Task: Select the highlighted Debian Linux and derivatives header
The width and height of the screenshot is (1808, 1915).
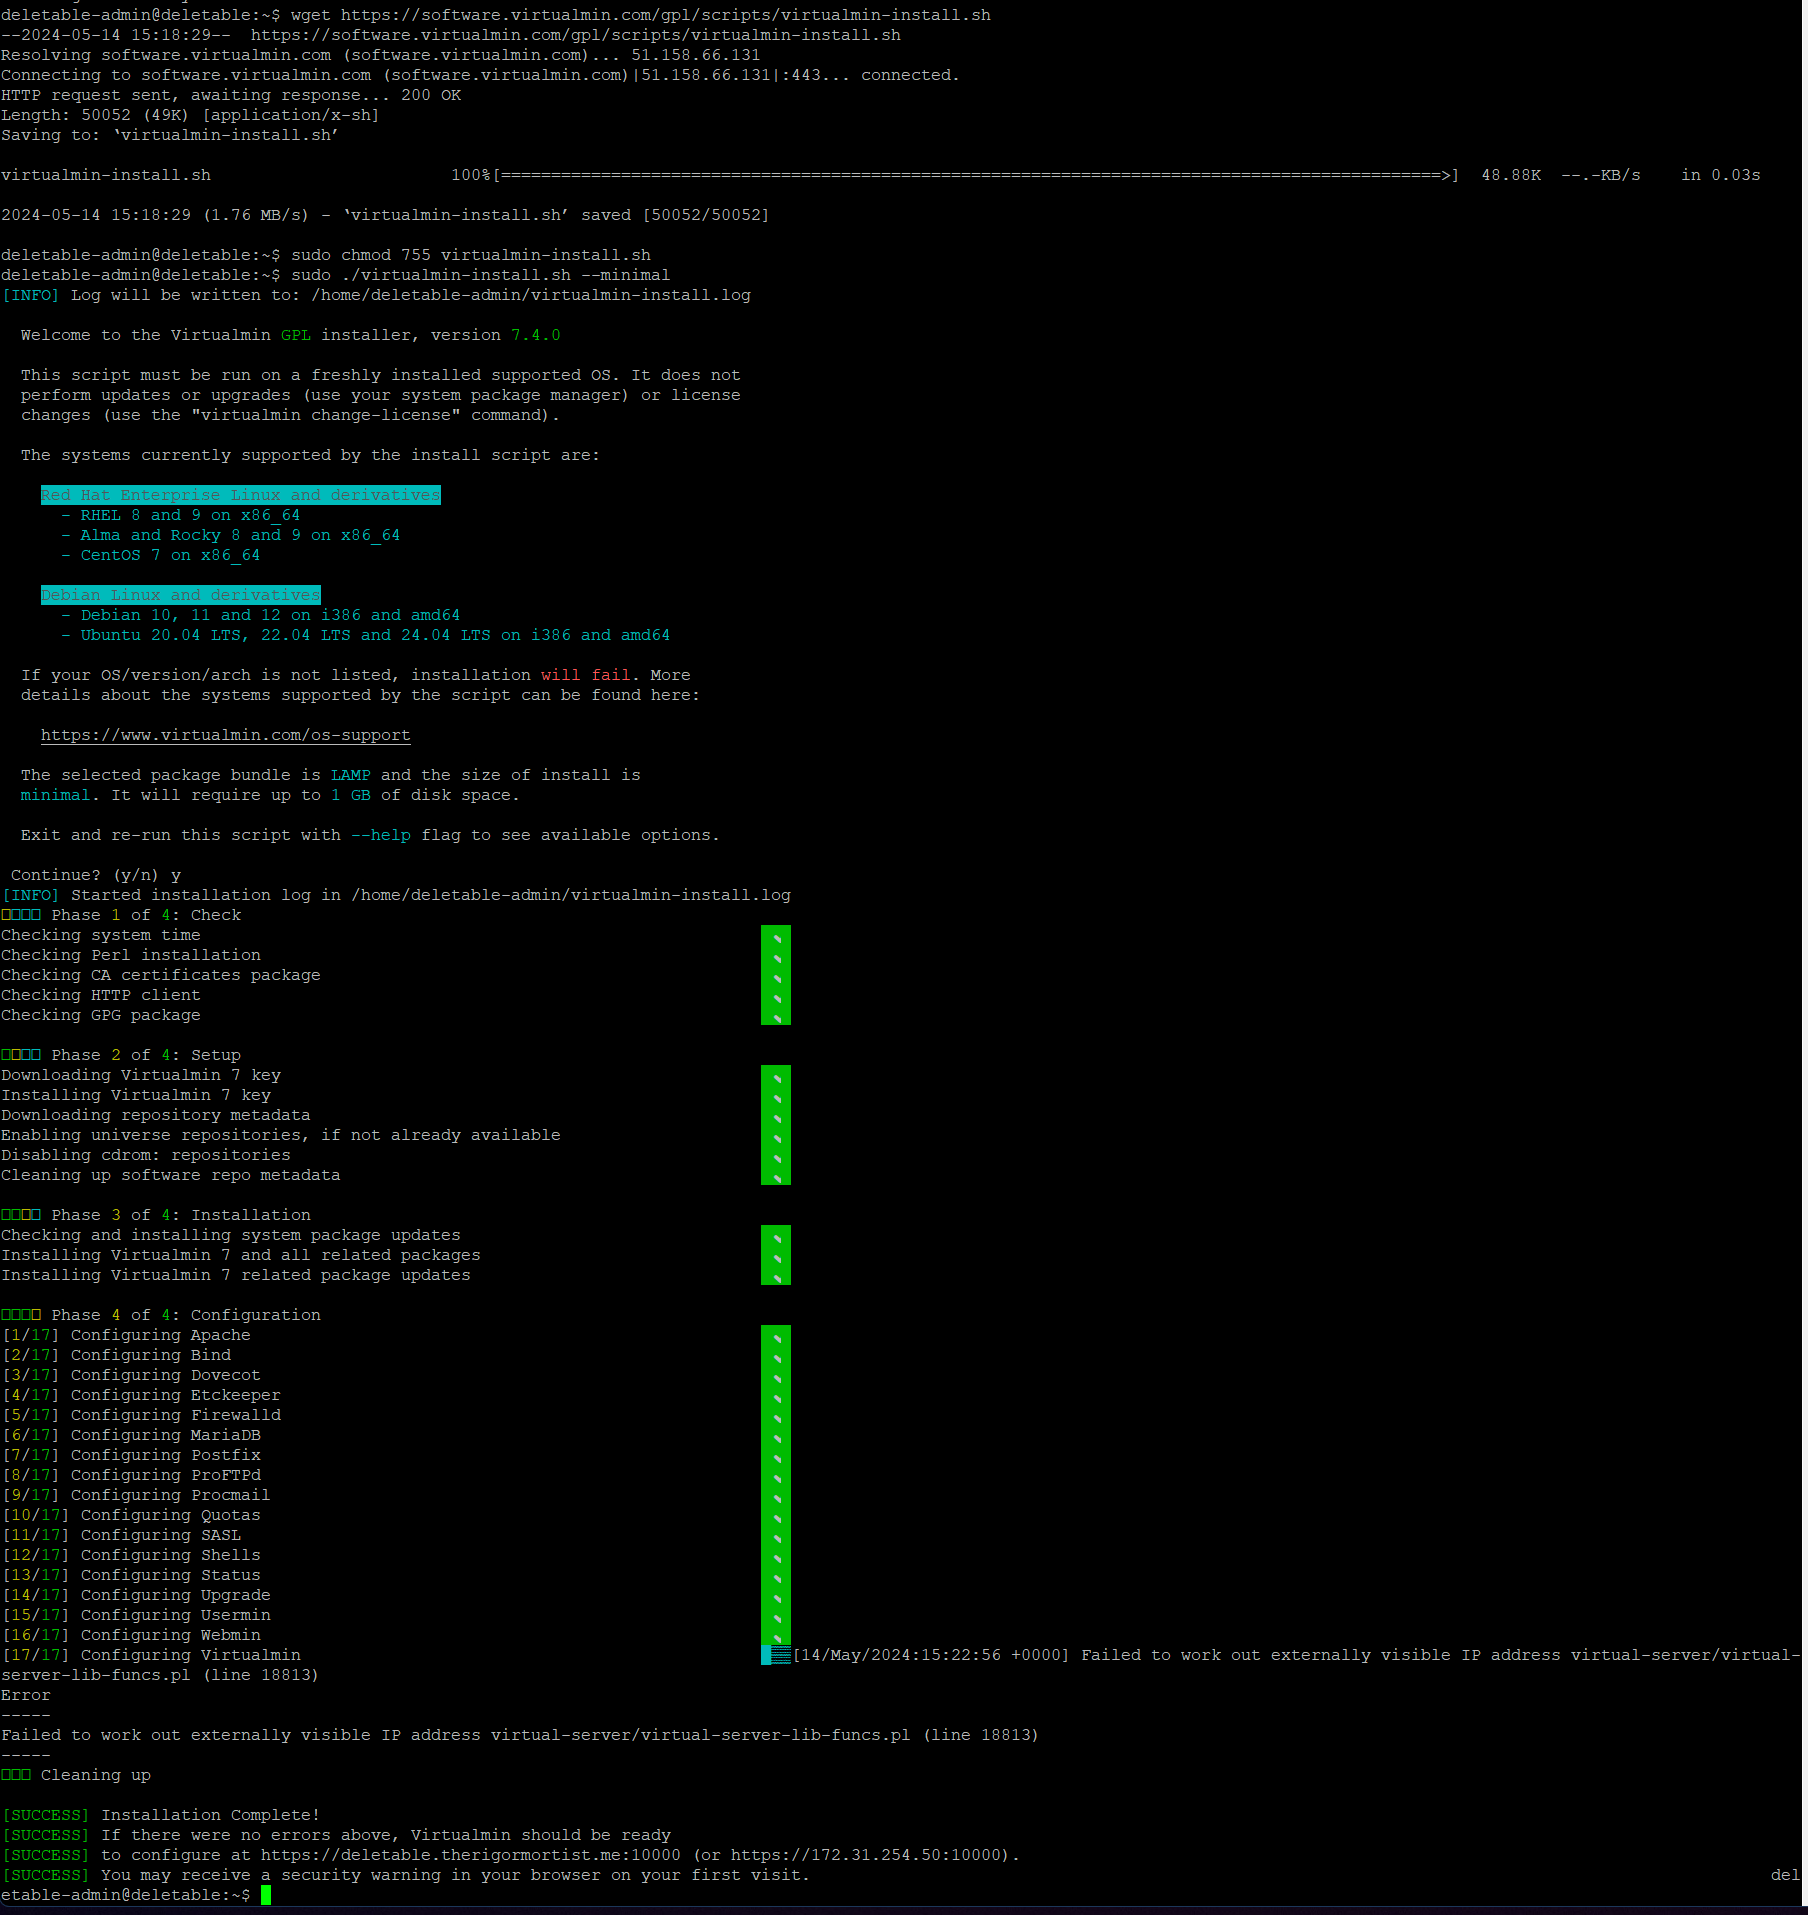Action: click(180, 594)
